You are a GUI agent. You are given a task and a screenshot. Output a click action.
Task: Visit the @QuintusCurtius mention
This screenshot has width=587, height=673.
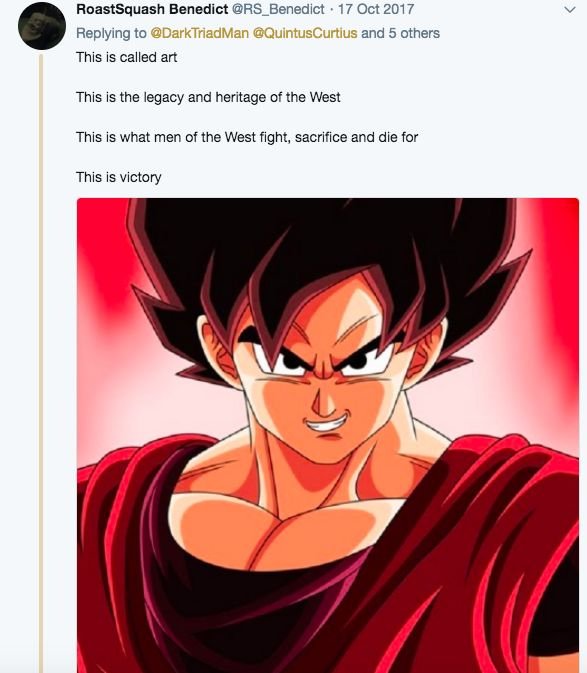[x=305, y=33]
